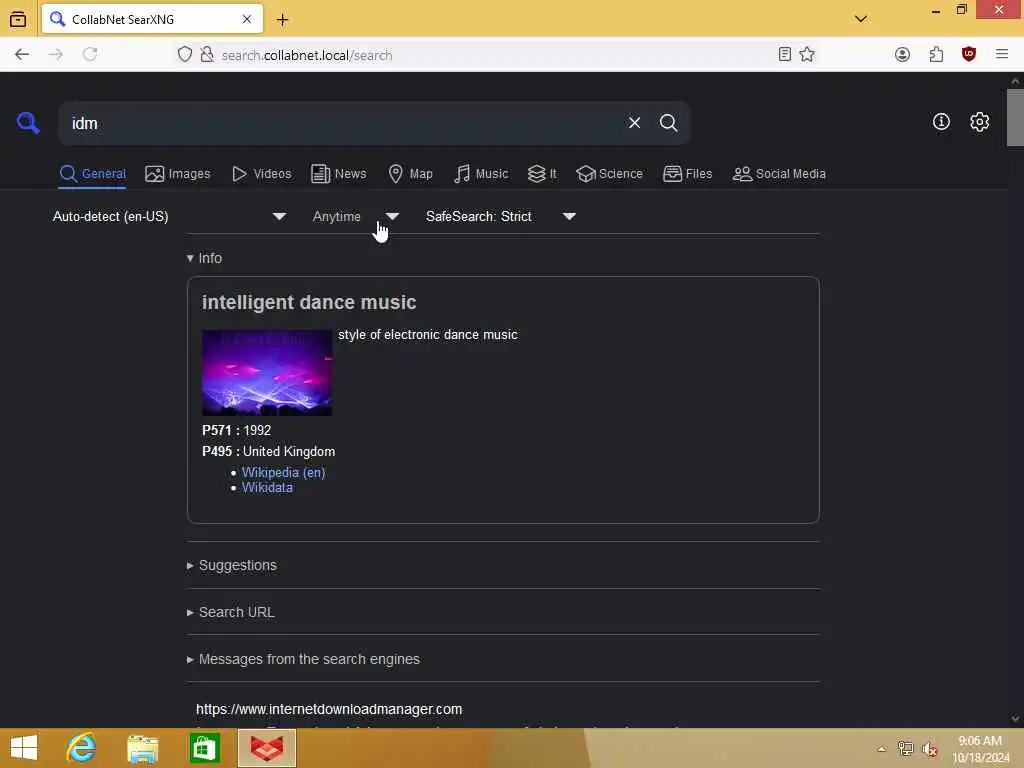Open the Firefox account menu
The height and width of the screenshot is (768, 1024).
coord(902,55)
